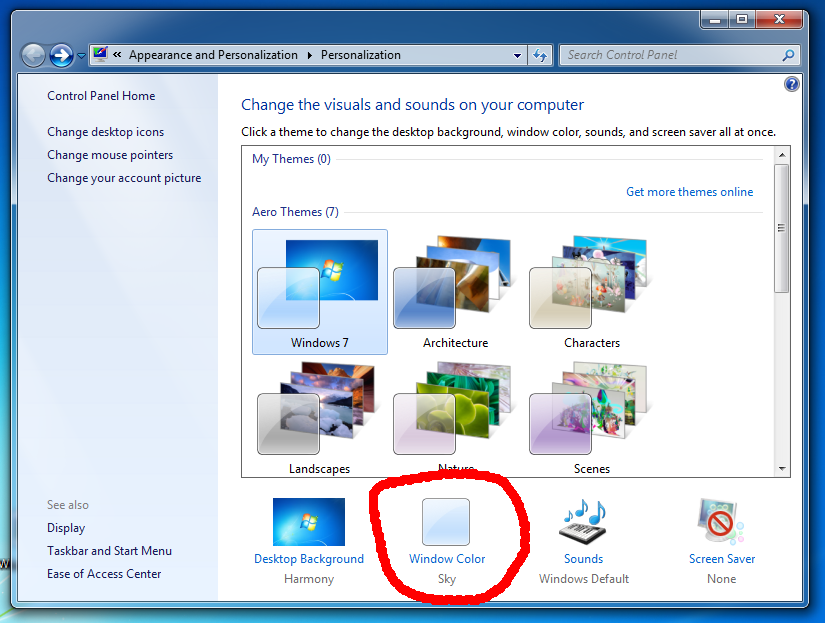Open Taskbar and Start Menu settings
Image resolution: width=825 pixels, height=623 pixels.
(109, 550)
